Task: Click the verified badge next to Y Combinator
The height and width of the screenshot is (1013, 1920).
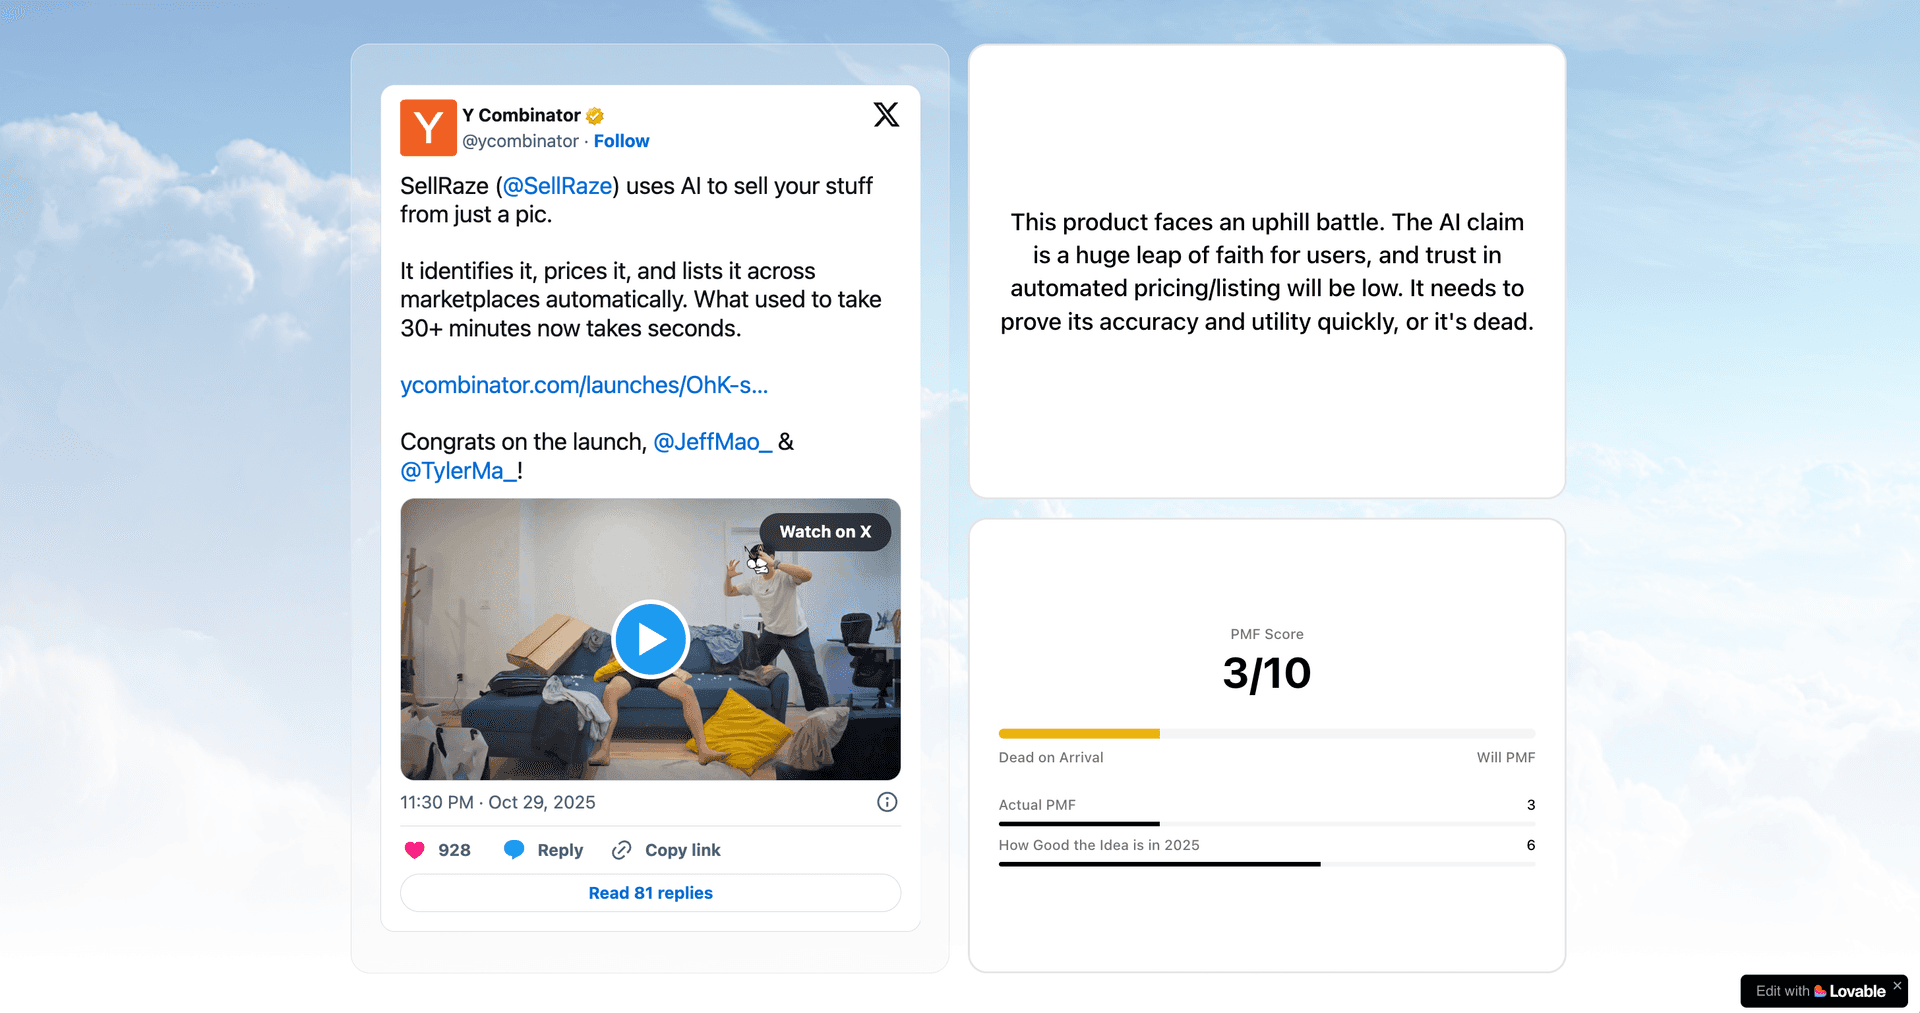Action: click(x=593, y=115)
